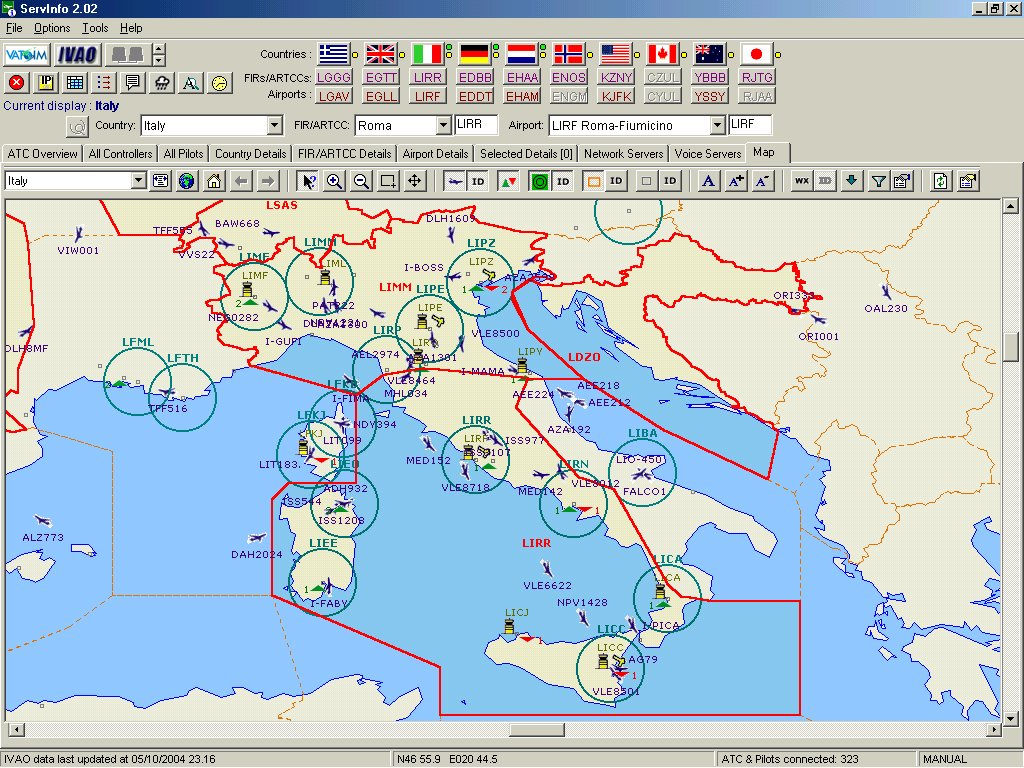Switch to the All Pilots tab

tap(183, 153)
